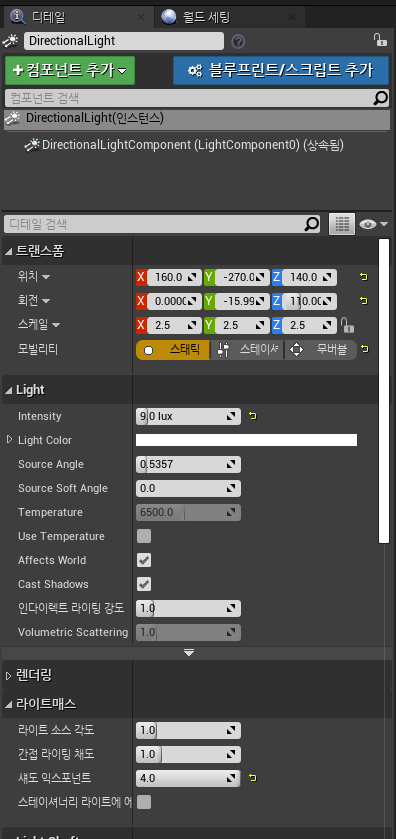Open the 회전 dropdown arrow
The width and height of the screenshot is (396, 839).
point(46,301)
